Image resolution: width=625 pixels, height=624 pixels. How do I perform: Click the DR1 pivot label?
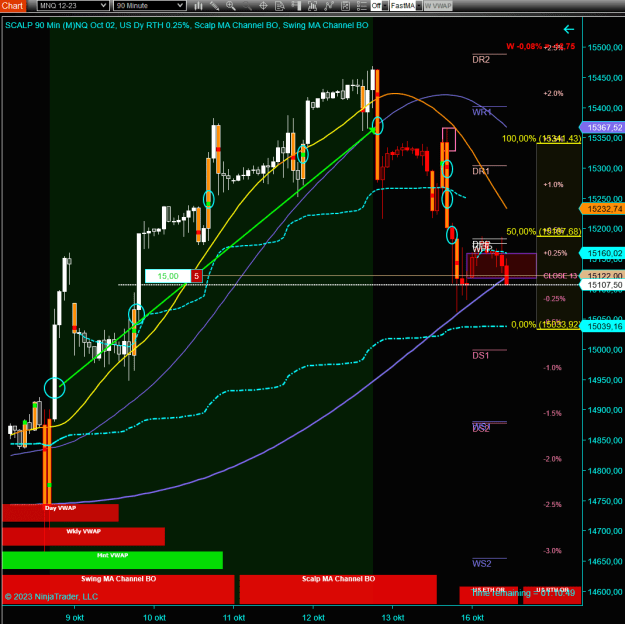point(481,171)
